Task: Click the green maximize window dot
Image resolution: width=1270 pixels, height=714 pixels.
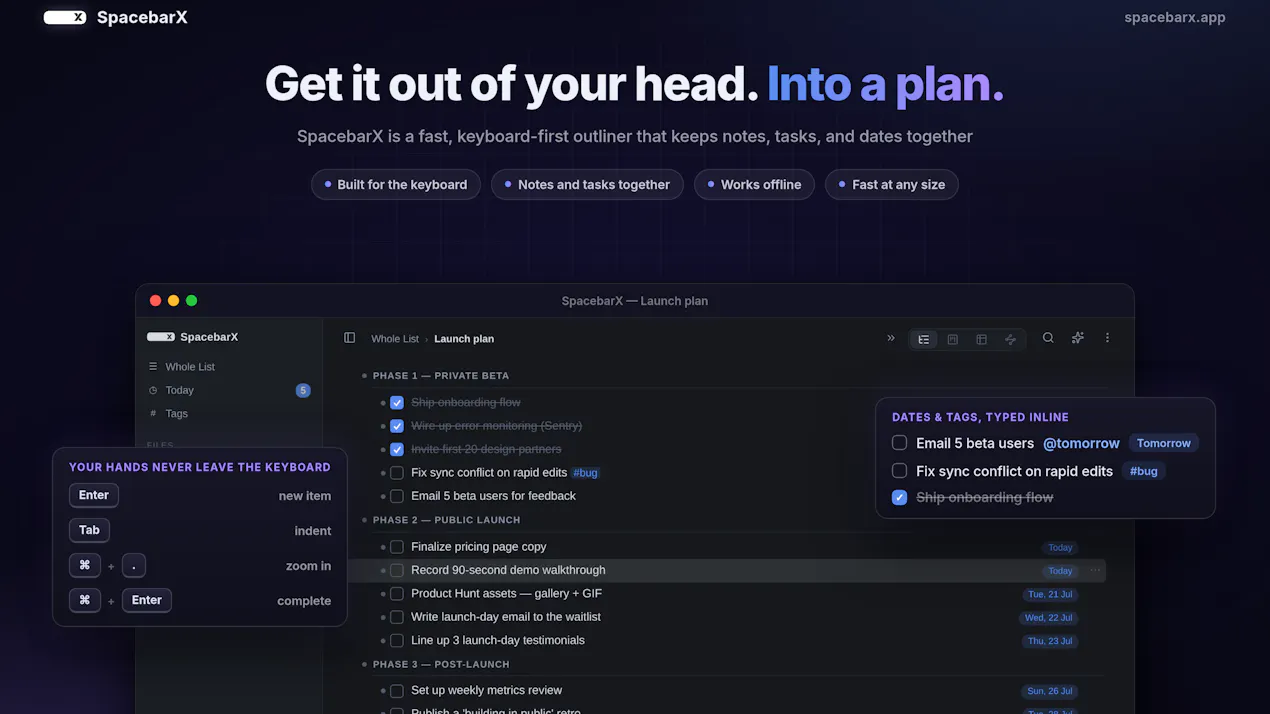Action: (x=192, y=301)
